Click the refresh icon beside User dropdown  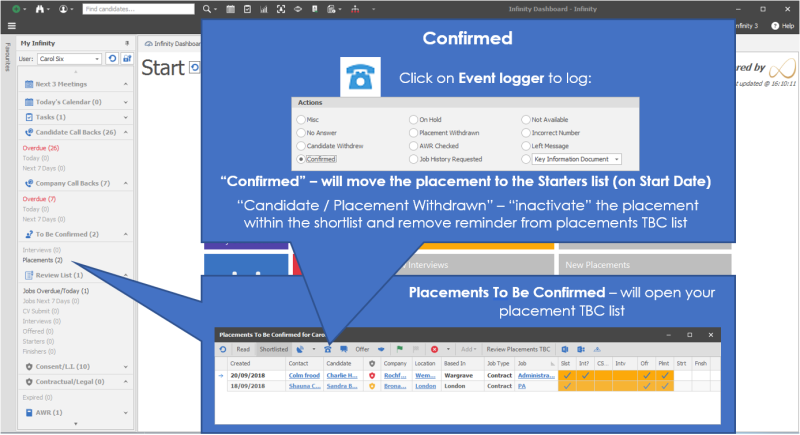tap(112, 59)
